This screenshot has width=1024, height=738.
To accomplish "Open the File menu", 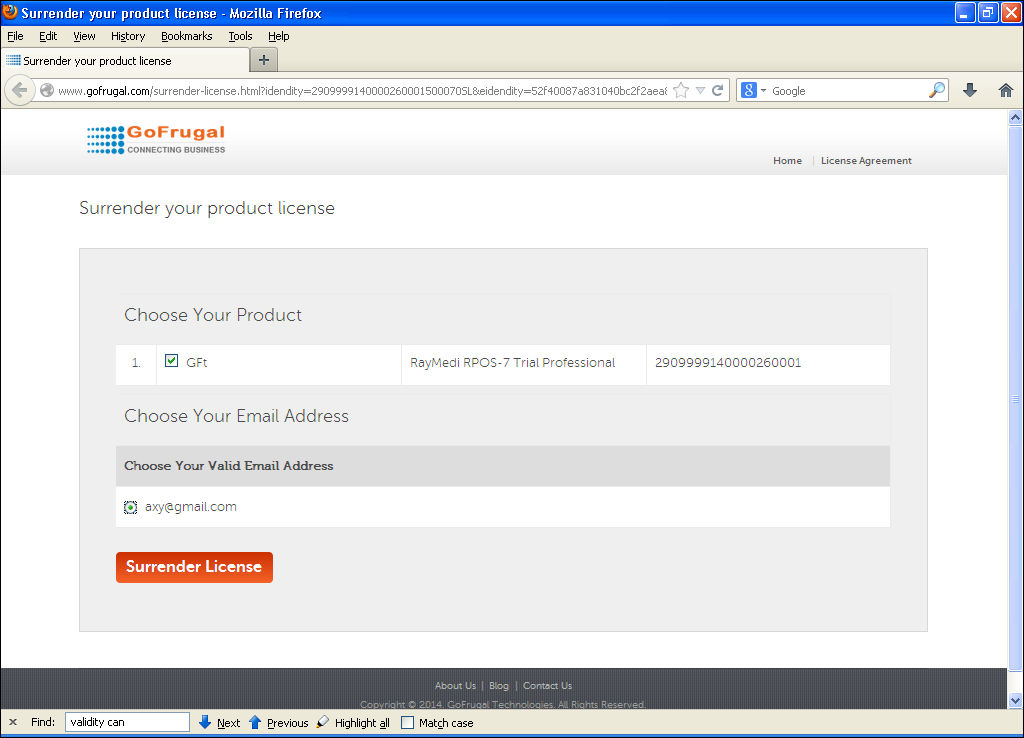I will pyautogui.click(x=15, y=36).
